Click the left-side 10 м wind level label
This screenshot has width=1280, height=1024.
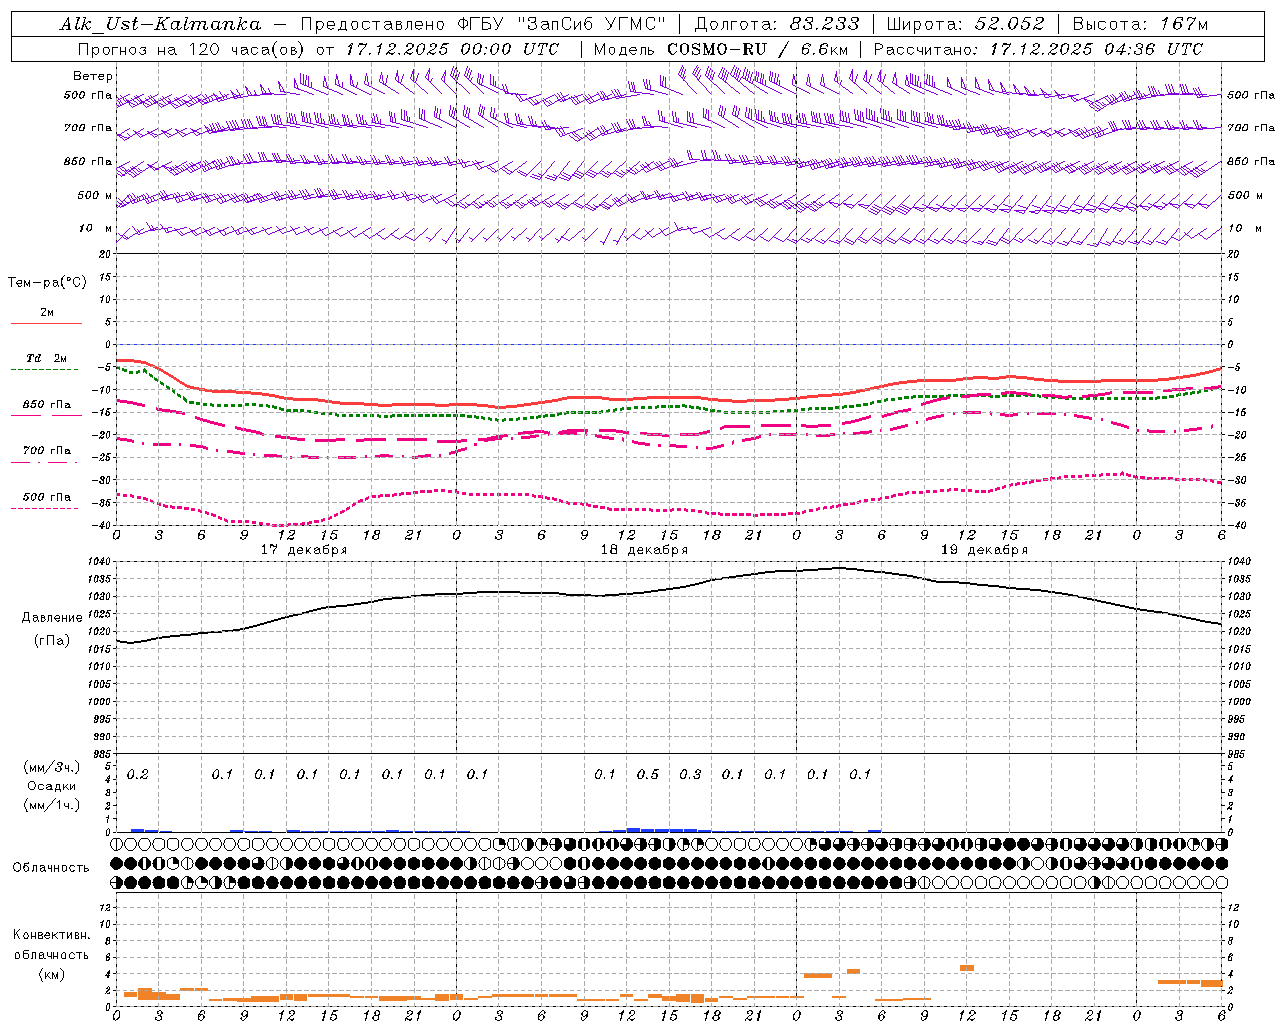96,228
